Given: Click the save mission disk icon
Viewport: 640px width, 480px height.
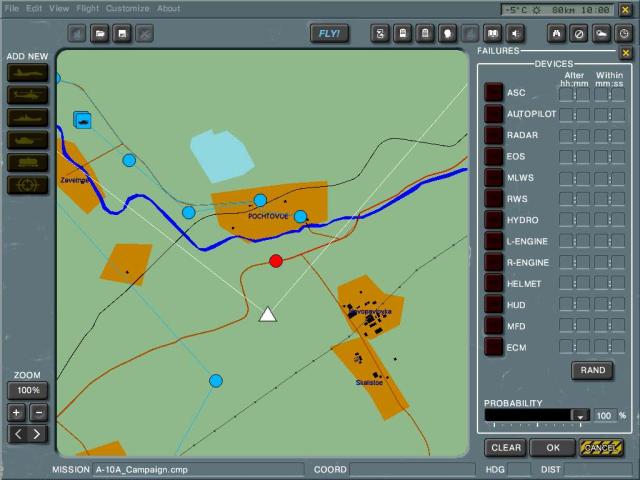Looking at the screenshot, I should (122, 34).
